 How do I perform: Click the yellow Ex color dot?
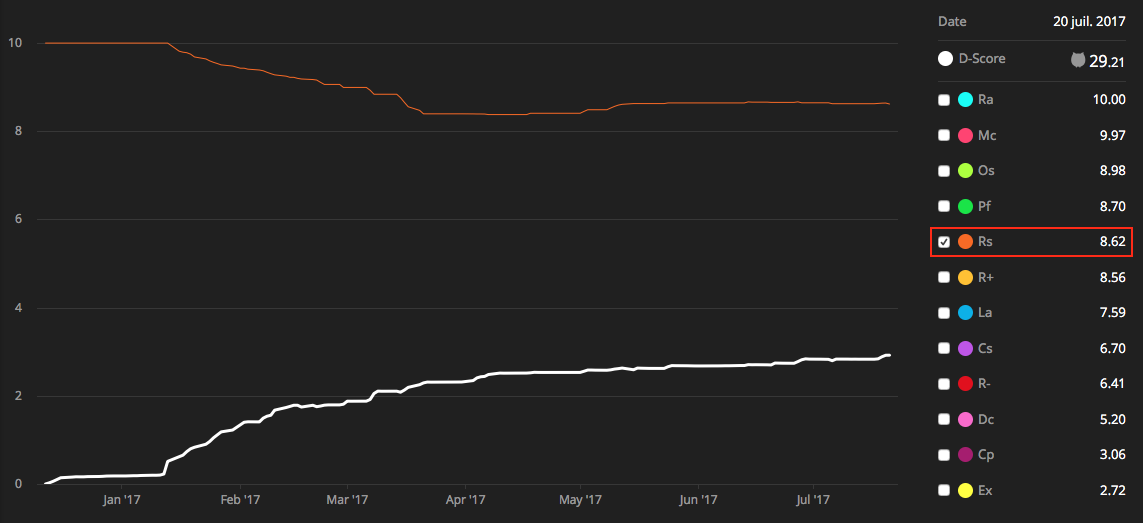pyautogui.click(x=966, y=491)
